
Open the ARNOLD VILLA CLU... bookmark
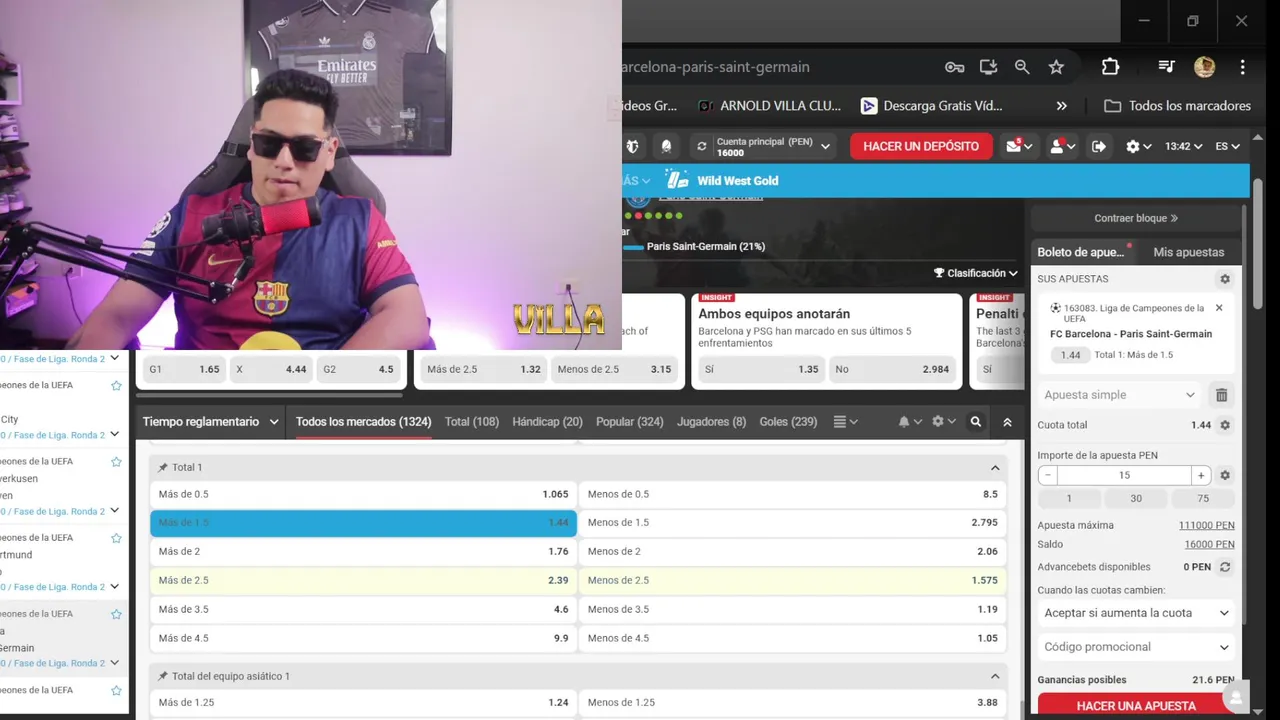(x=769, y=106)
